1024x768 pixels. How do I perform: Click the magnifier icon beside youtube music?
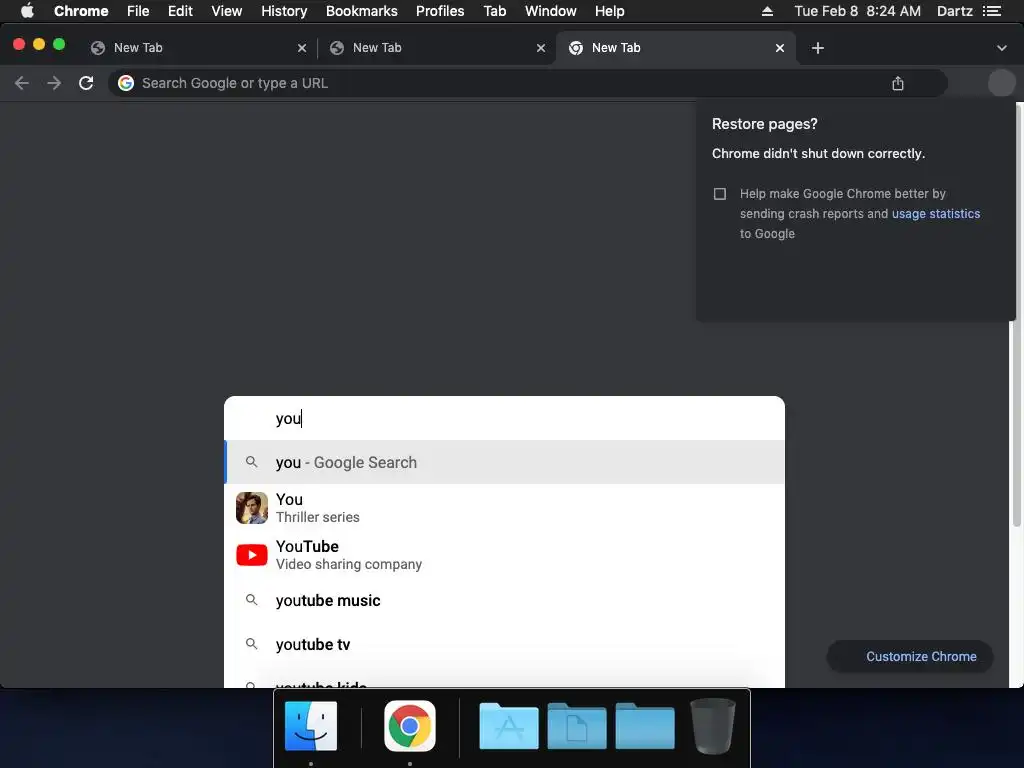(x=251, y=600)
